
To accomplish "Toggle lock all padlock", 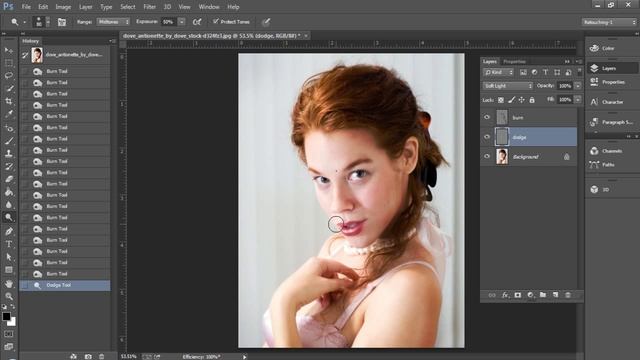I will [x=532, y=100].
